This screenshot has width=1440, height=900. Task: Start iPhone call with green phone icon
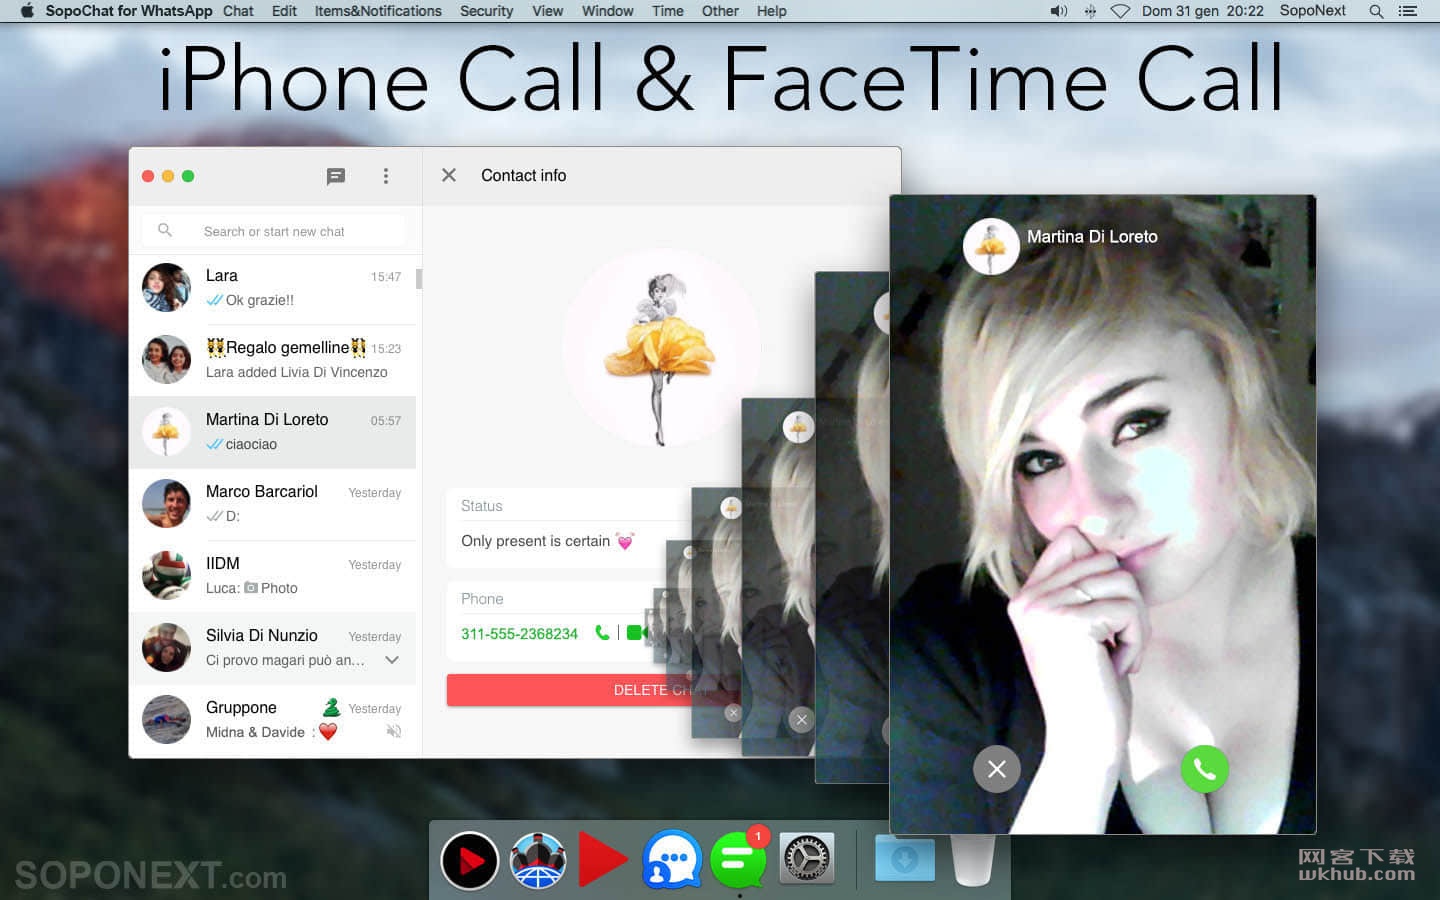click(x=602, y=633)
